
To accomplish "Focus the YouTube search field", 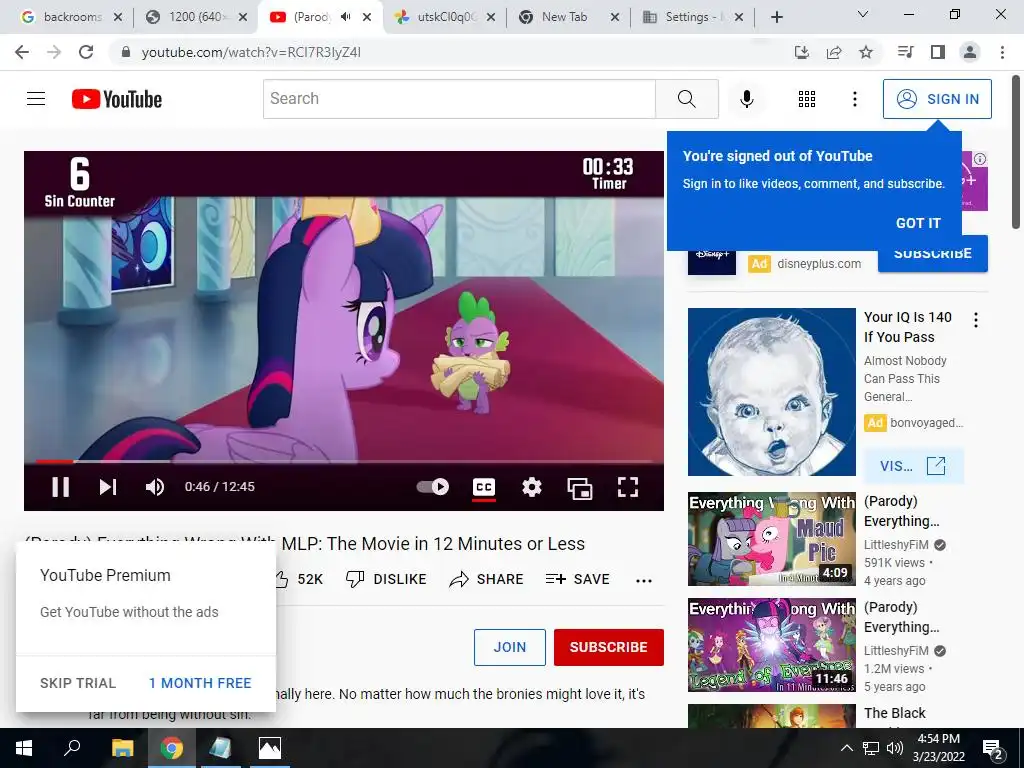I will (x=459, y=99).
